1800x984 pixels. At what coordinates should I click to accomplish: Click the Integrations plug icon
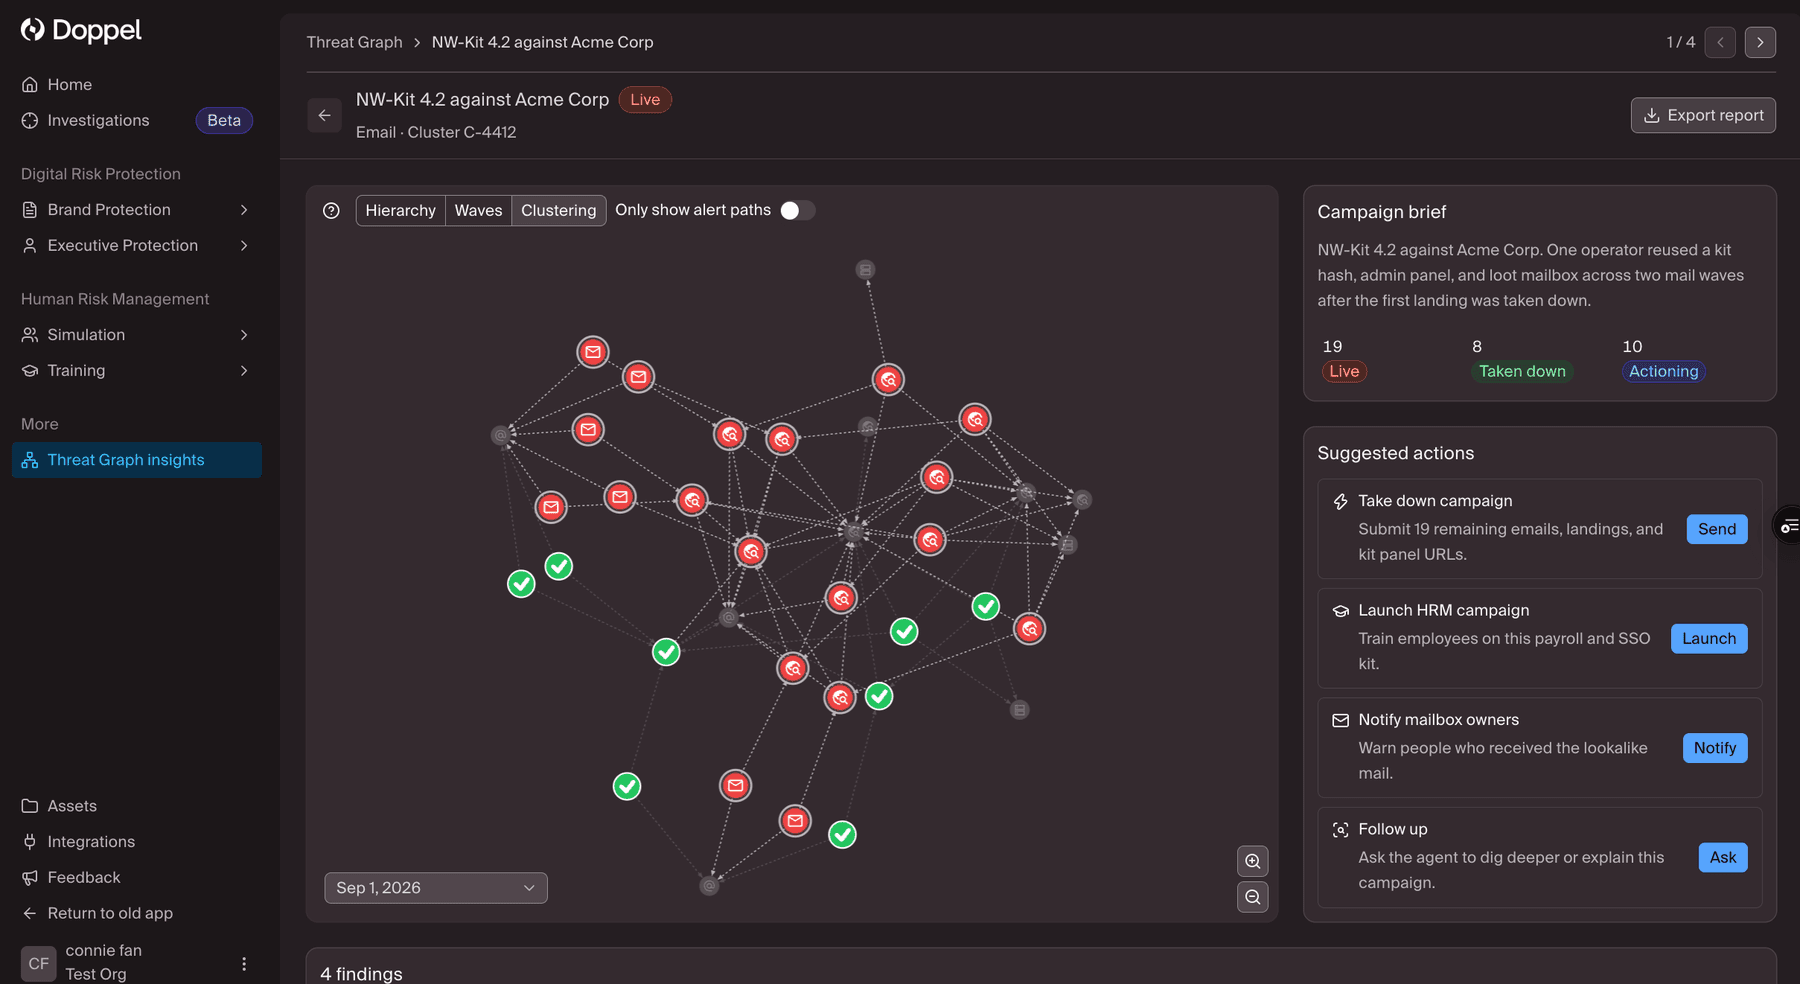pos(30,842)
